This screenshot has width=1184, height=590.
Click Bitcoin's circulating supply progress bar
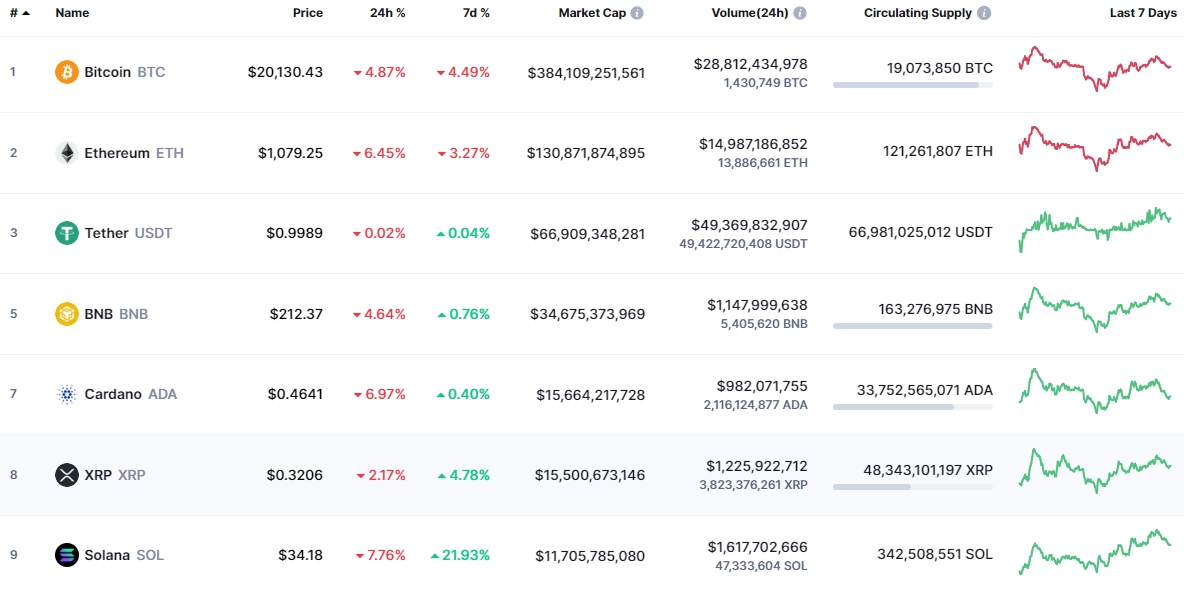[x=913, y=85]
